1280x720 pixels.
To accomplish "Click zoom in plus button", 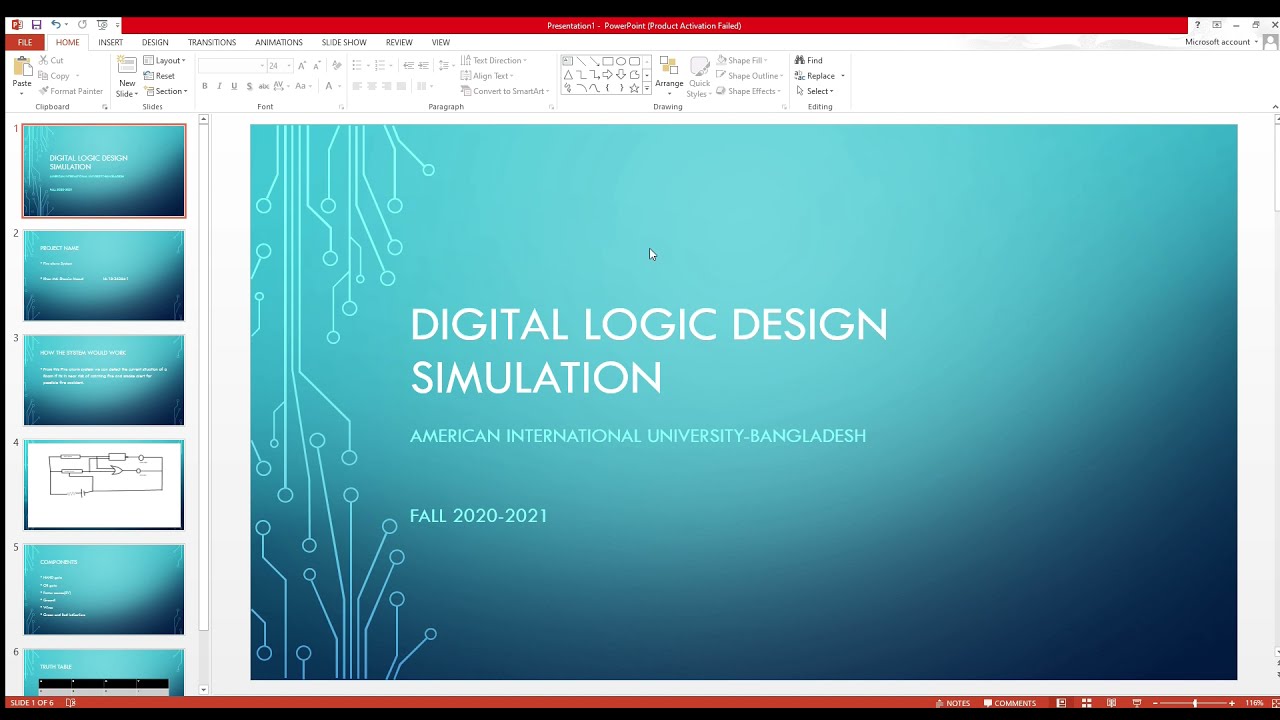I will point(1232,703).
